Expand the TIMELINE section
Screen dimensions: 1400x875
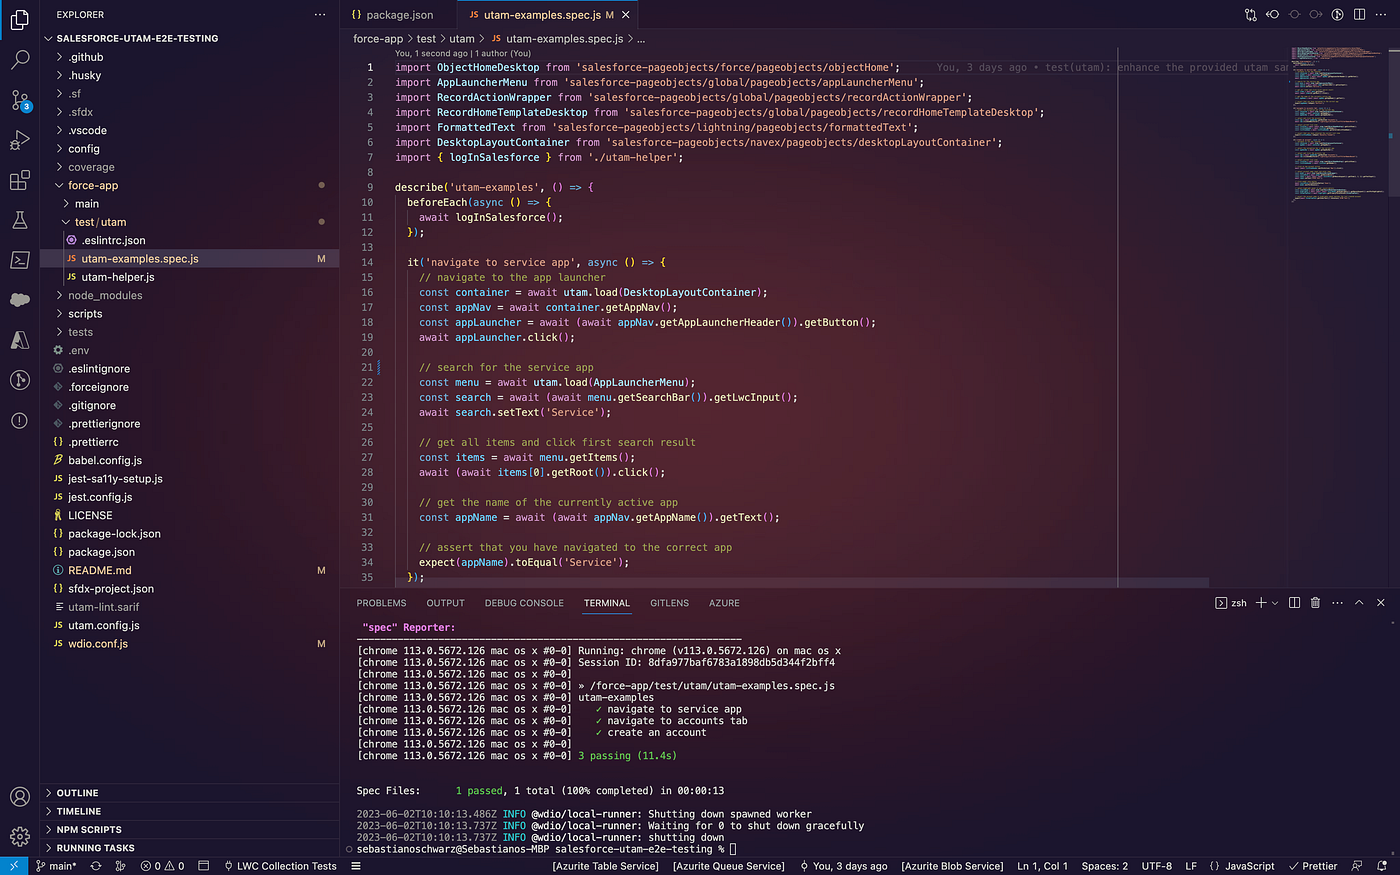[78, 811]
